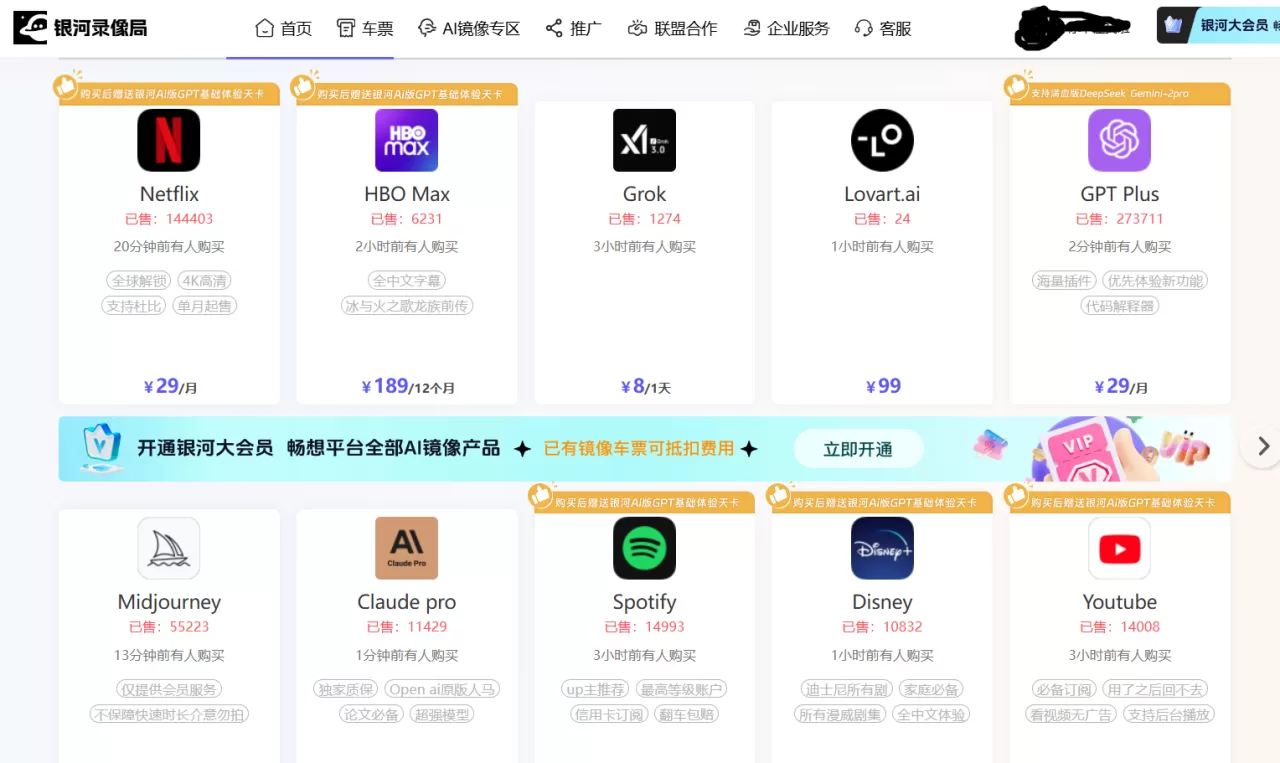Open the AI镜像专区 section

469,28
